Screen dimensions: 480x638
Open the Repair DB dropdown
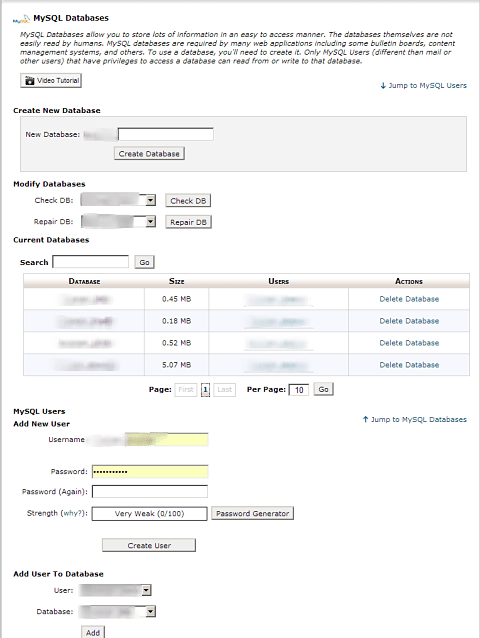118,221
